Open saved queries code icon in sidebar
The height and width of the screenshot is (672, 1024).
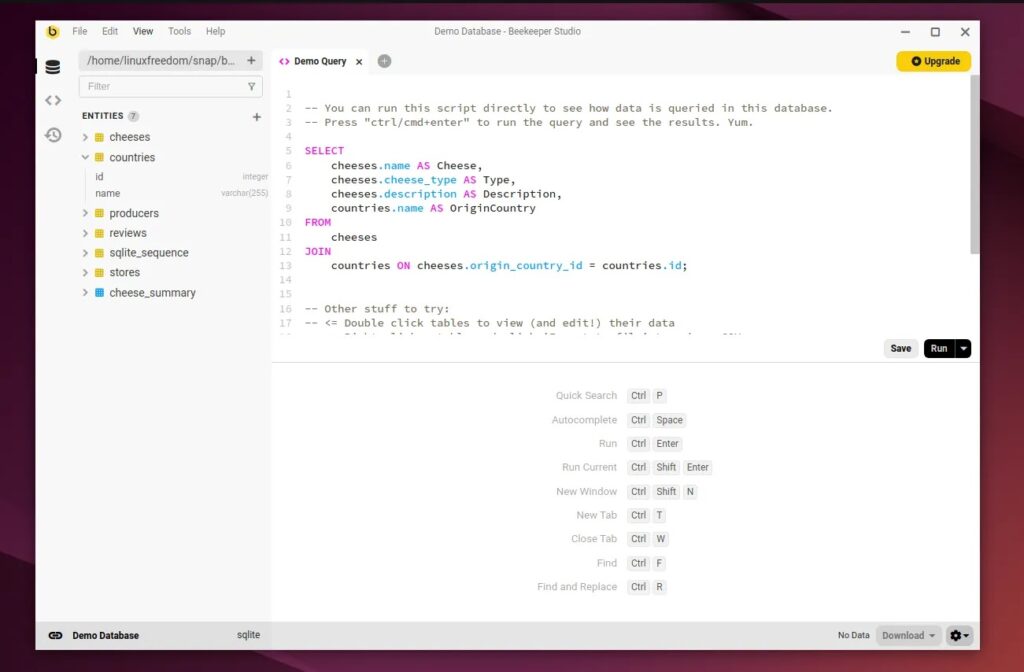tap(53, 100)
